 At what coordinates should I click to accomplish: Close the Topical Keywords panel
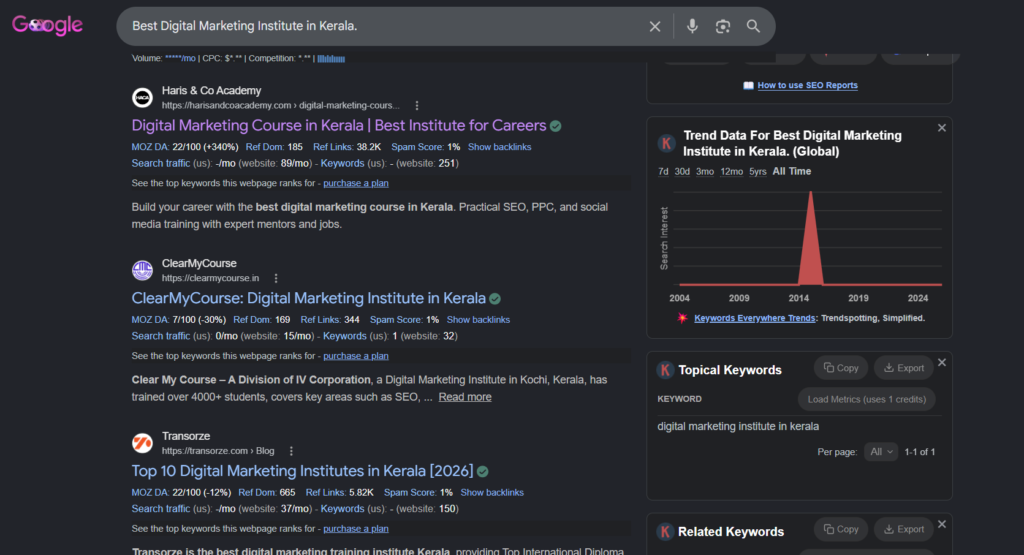click(942, 362)
